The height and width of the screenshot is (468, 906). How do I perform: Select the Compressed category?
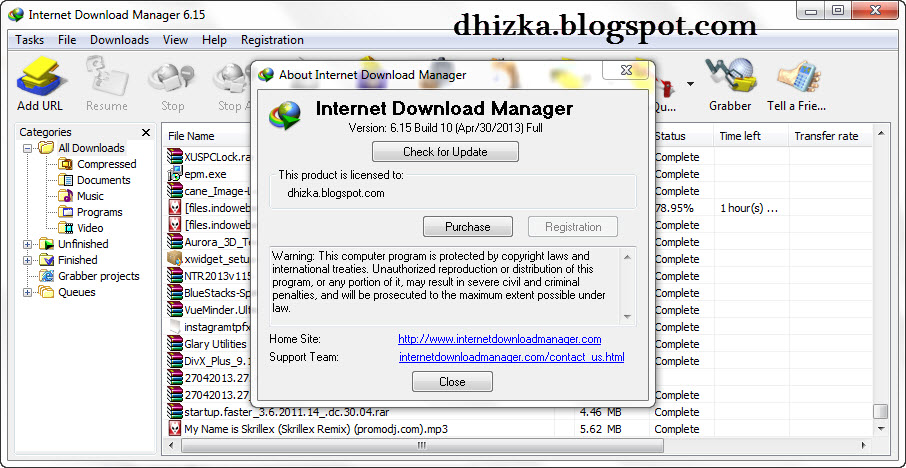click(x=106, y=164)
